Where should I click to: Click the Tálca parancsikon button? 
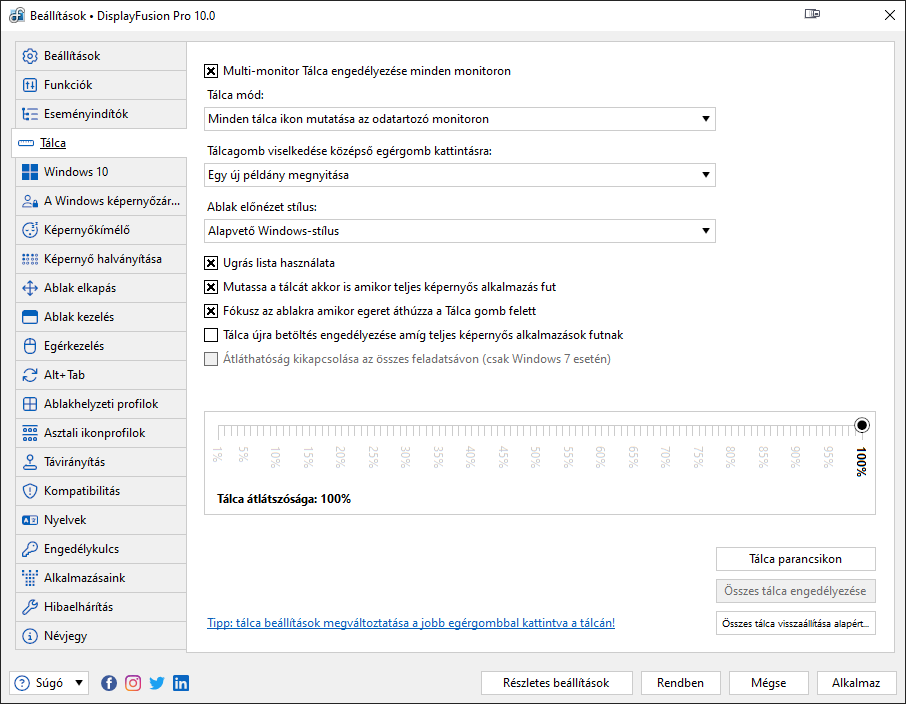796,559
